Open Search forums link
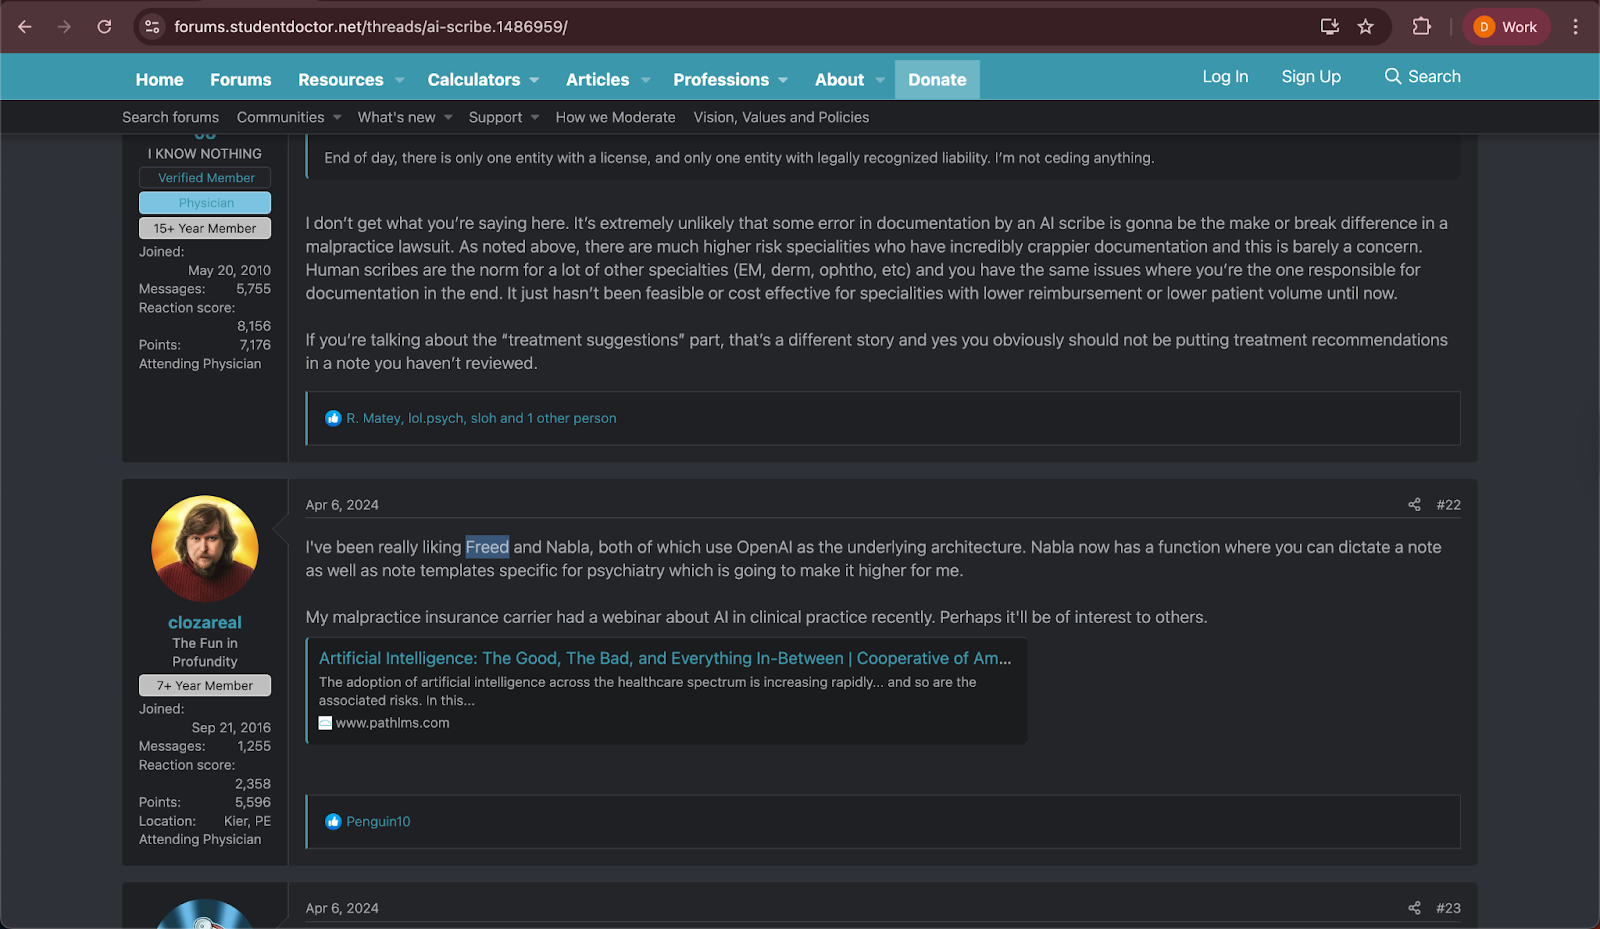This screenshot has width=1600, height=929. (170, 118)
